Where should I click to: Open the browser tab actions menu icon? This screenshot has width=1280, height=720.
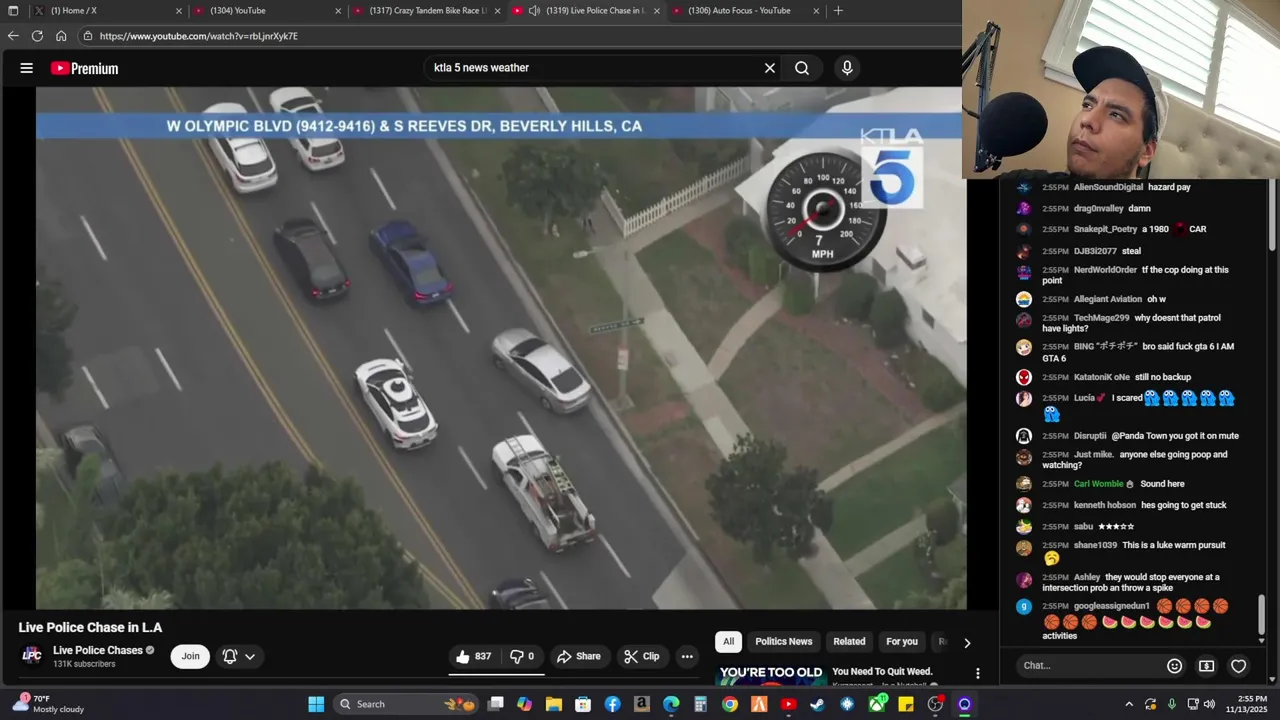pos(13,11)
